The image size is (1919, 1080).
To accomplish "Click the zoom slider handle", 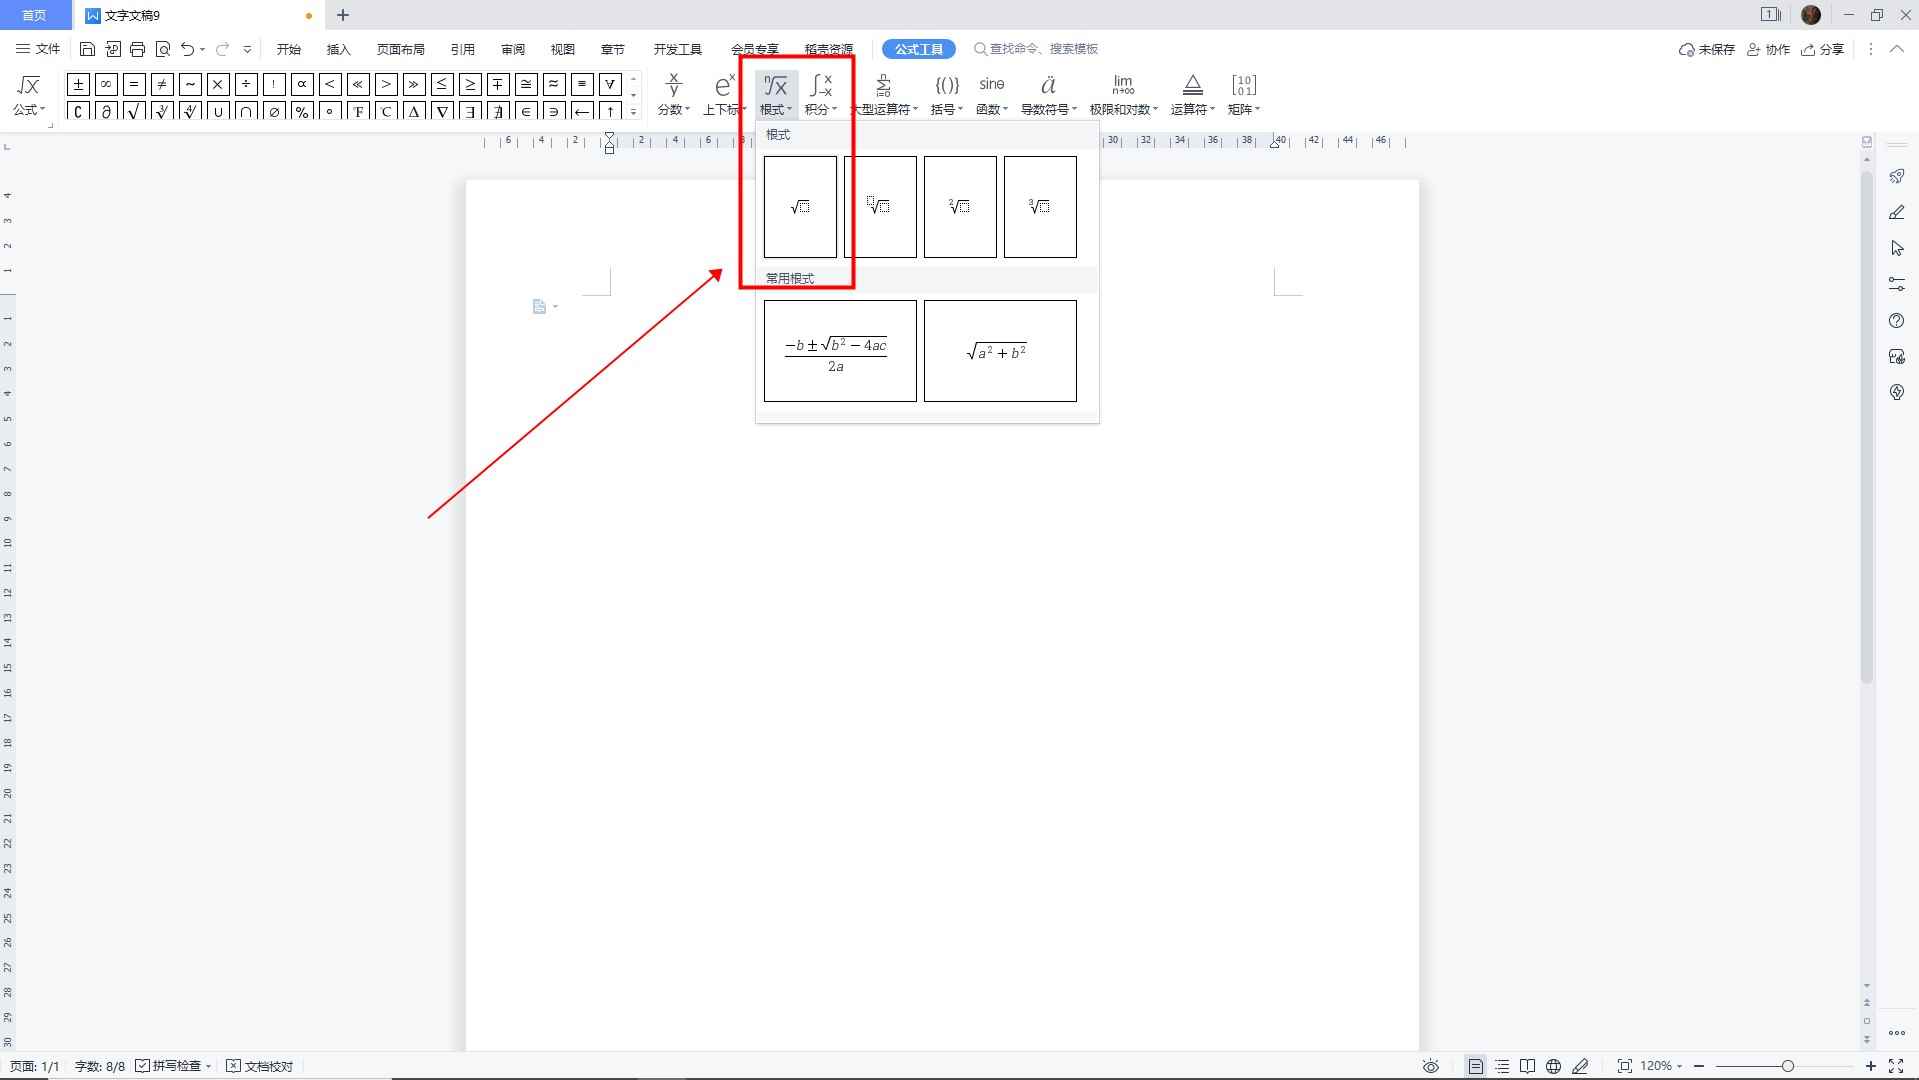I will tap(1787, 1066).
